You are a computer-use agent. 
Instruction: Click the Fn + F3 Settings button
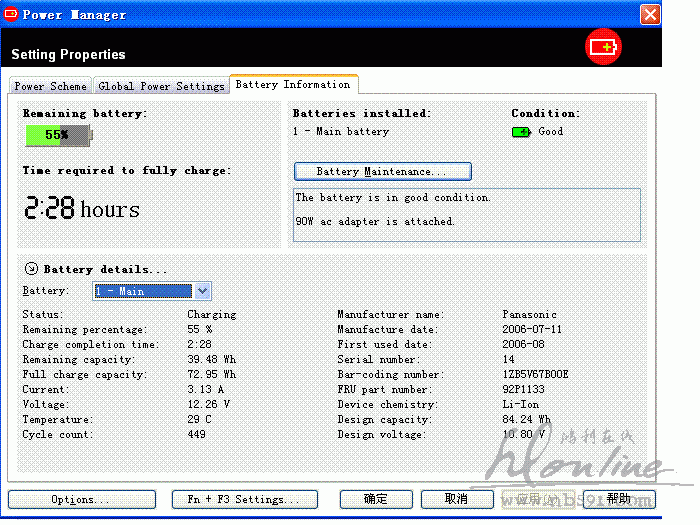[243, 499]
